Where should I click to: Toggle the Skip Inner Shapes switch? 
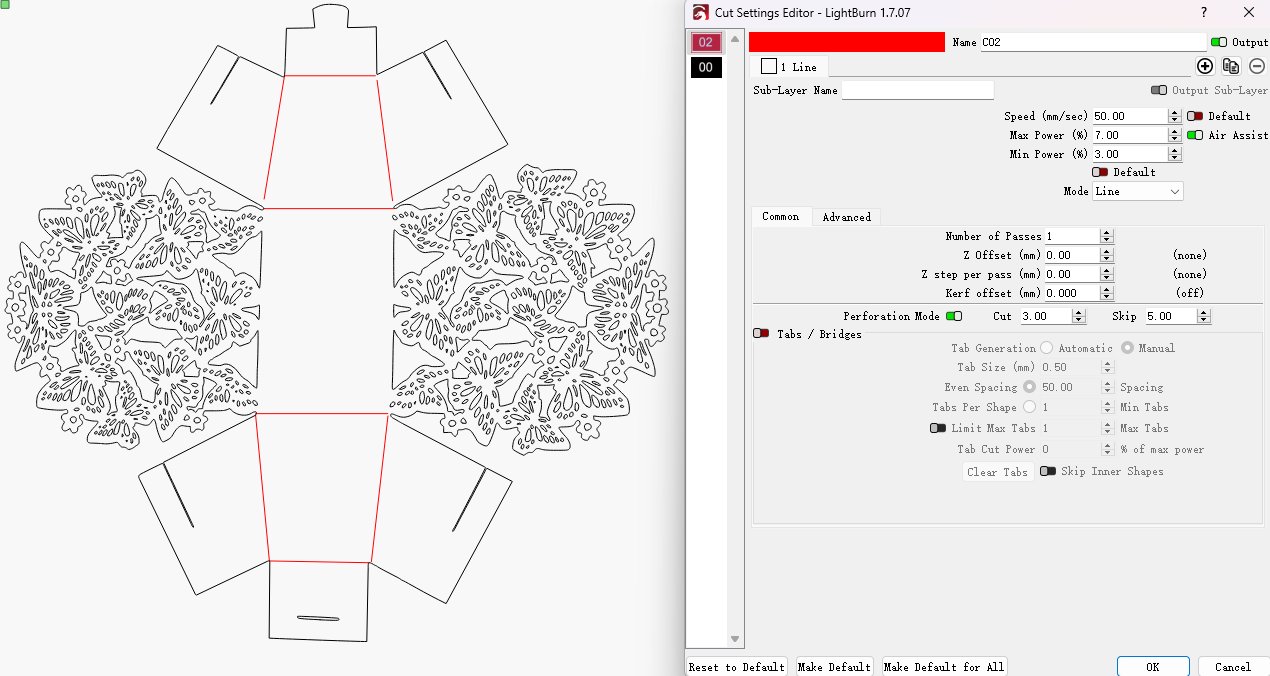(1048, 471)
